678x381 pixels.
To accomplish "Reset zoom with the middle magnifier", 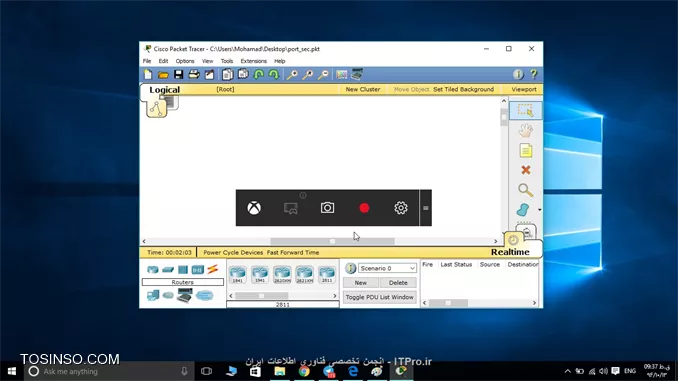I will [x=307, y=74].
